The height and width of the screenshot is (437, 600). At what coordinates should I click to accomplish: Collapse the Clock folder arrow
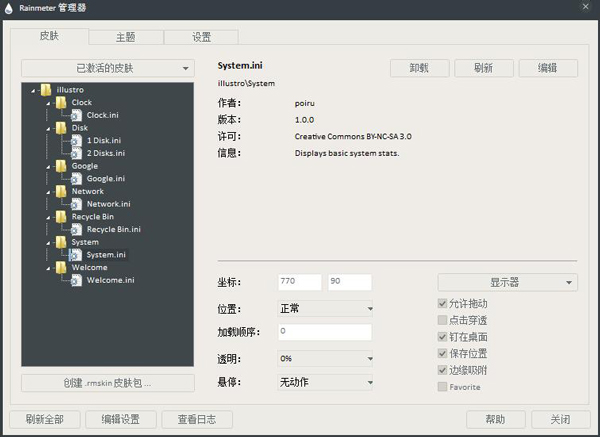tap(48, 103)
